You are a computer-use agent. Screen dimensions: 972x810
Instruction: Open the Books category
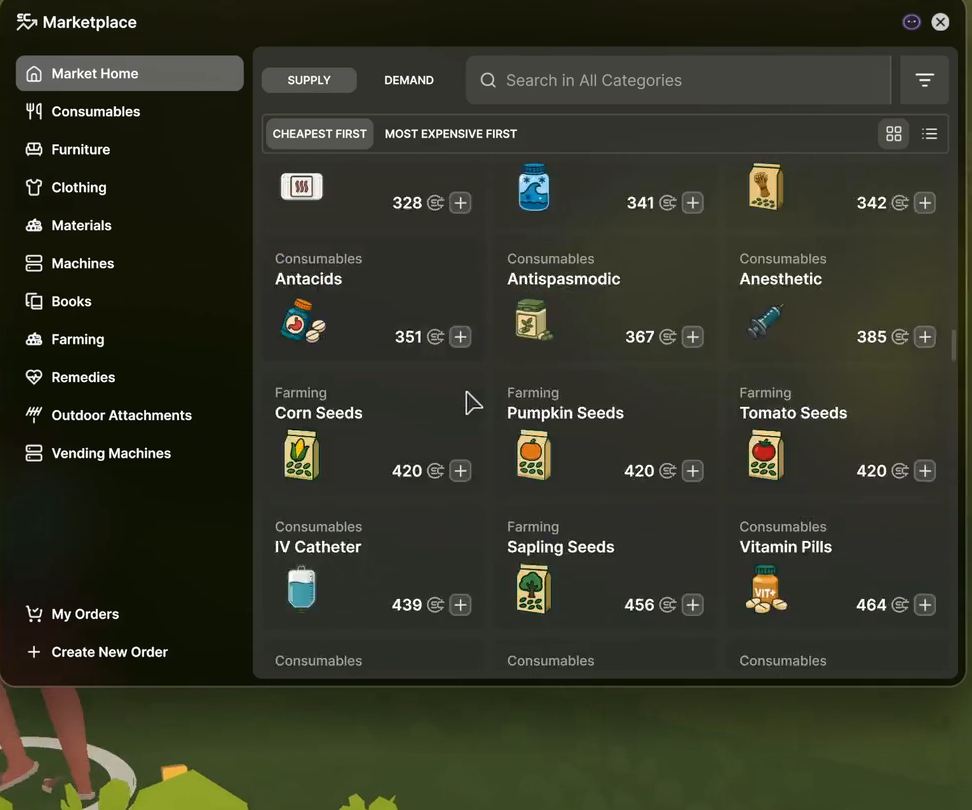[x=130, y=301]
